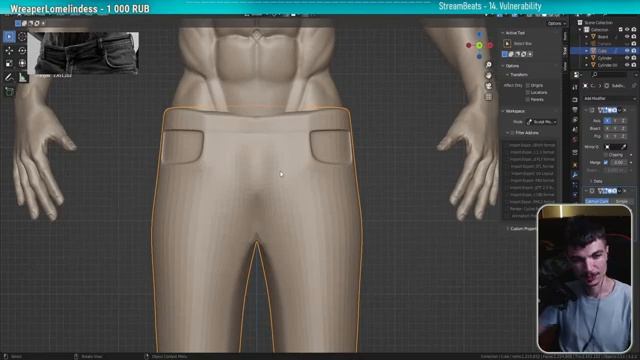Image resolution: width=640 pixels, height=360 pixels.
Task: Enable Flip Z button
Action: (x=623, y=136)
